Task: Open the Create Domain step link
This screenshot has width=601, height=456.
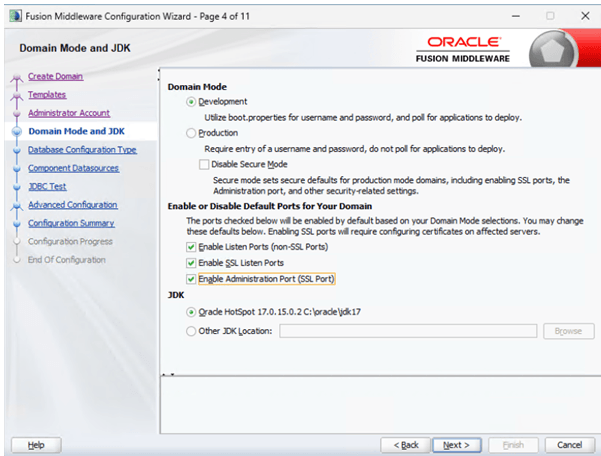Action: click(x=56, y=76)
